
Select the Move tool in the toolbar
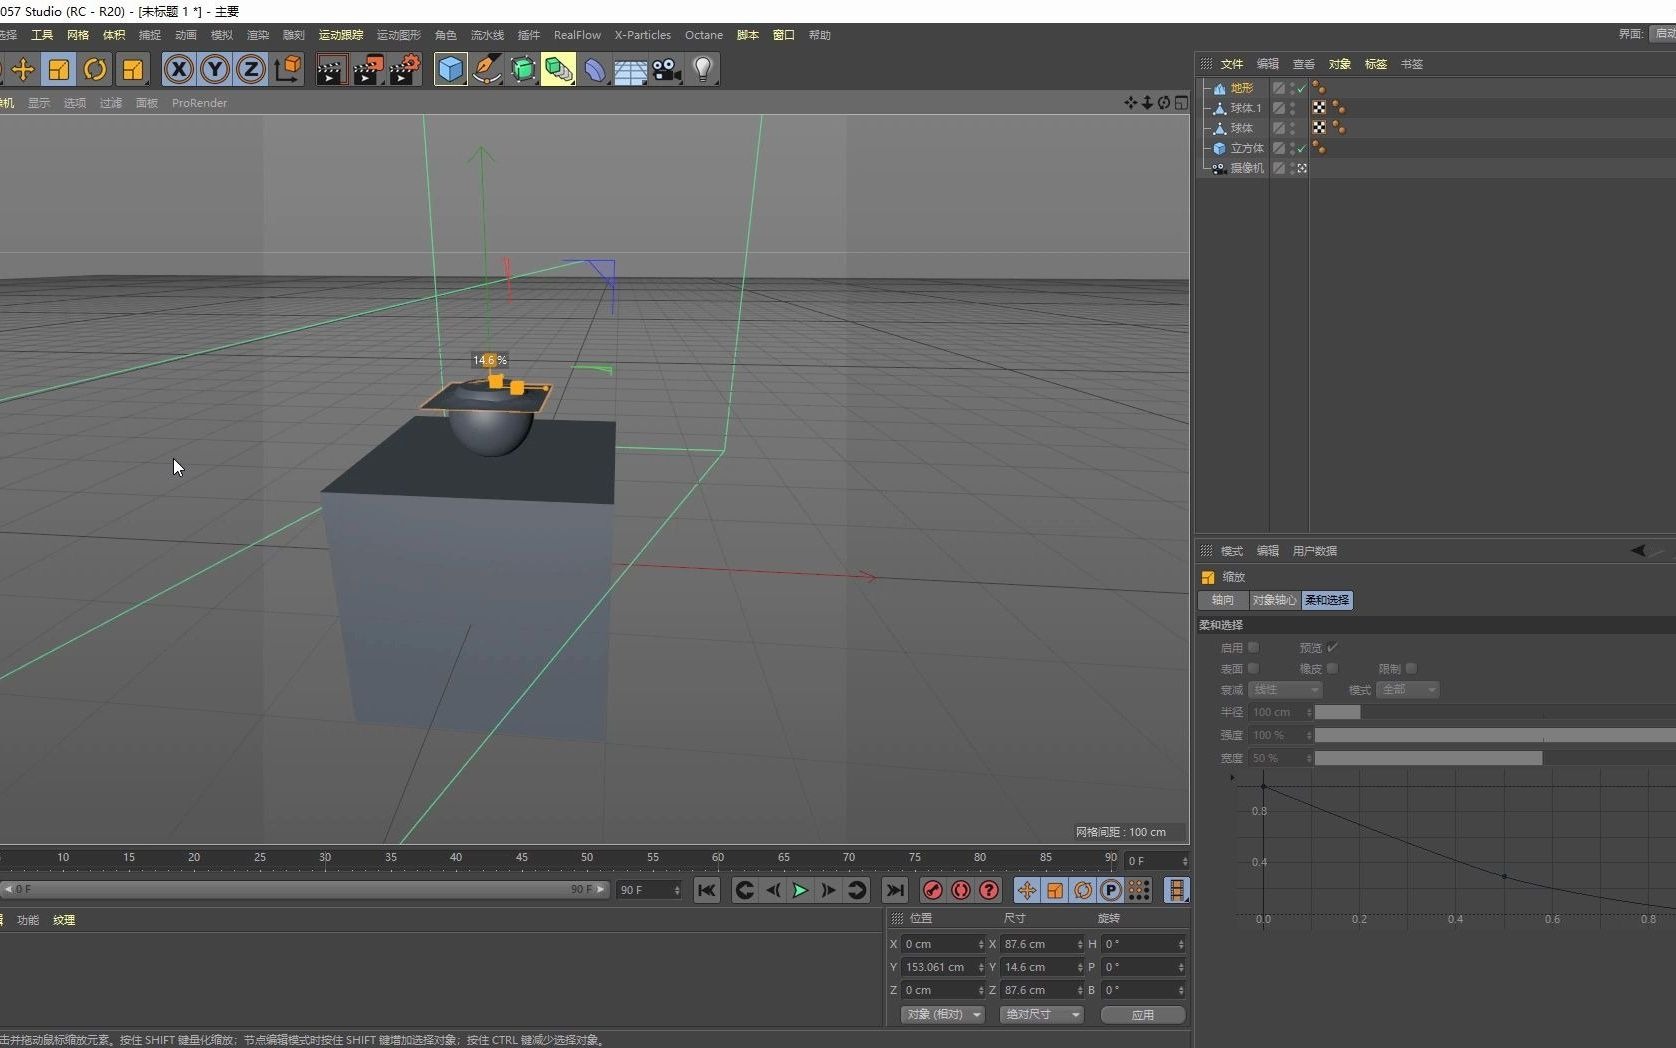click(x=24, y=69)
